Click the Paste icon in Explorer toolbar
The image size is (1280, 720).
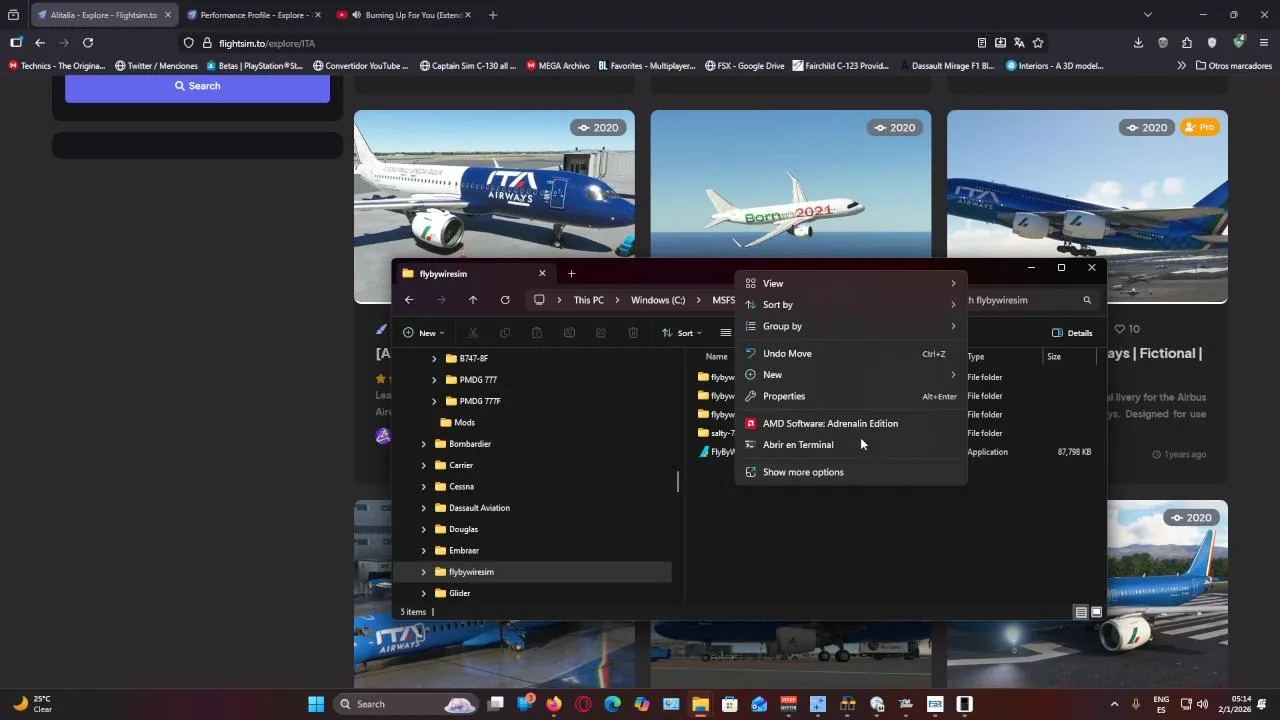(x=537, y=333)
